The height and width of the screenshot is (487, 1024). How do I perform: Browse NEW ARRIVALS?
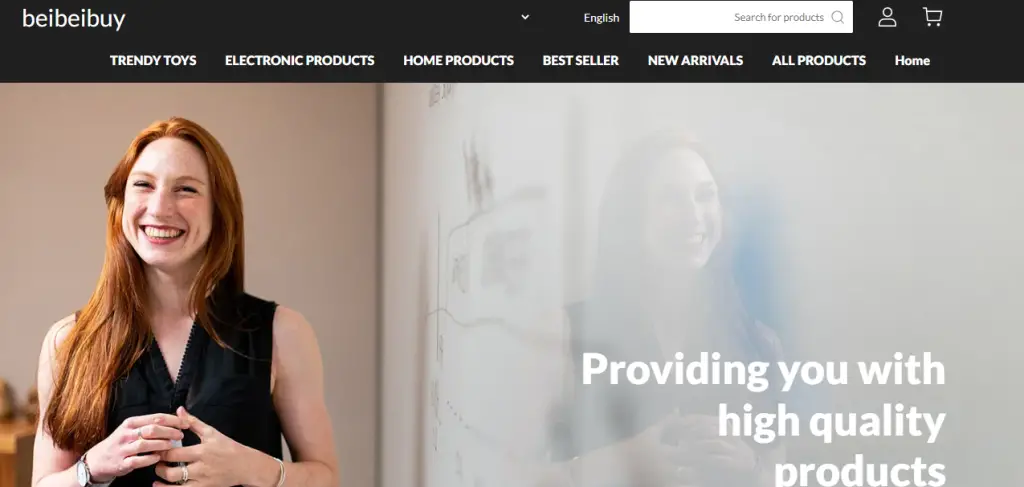pyautogui.click(x=696, y=61)
